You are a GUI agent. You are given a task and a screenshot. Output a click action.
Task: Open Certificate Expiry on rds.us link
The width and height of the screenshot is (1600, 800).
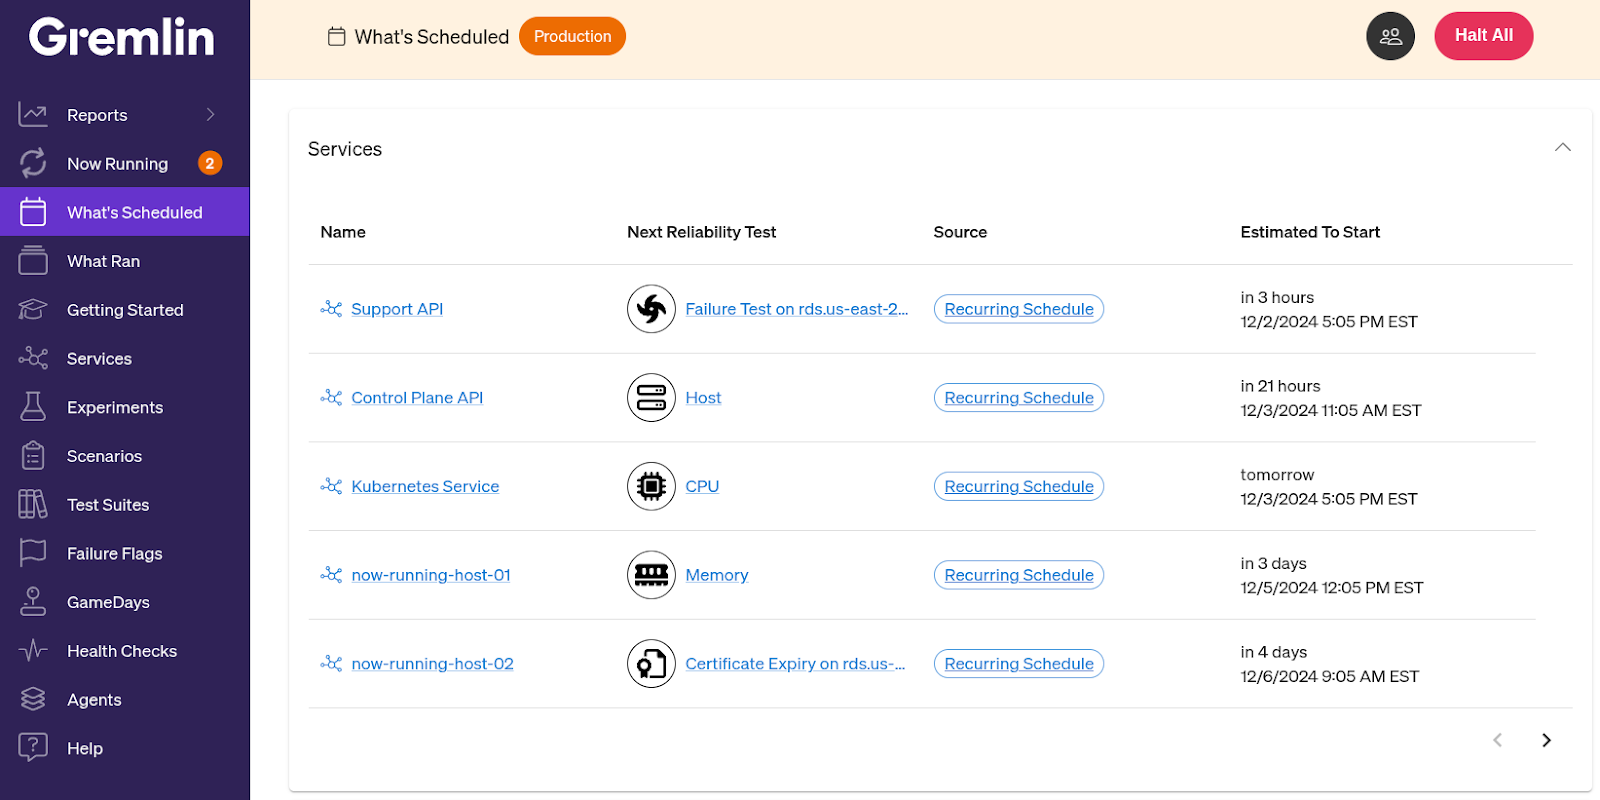[795, 664]
